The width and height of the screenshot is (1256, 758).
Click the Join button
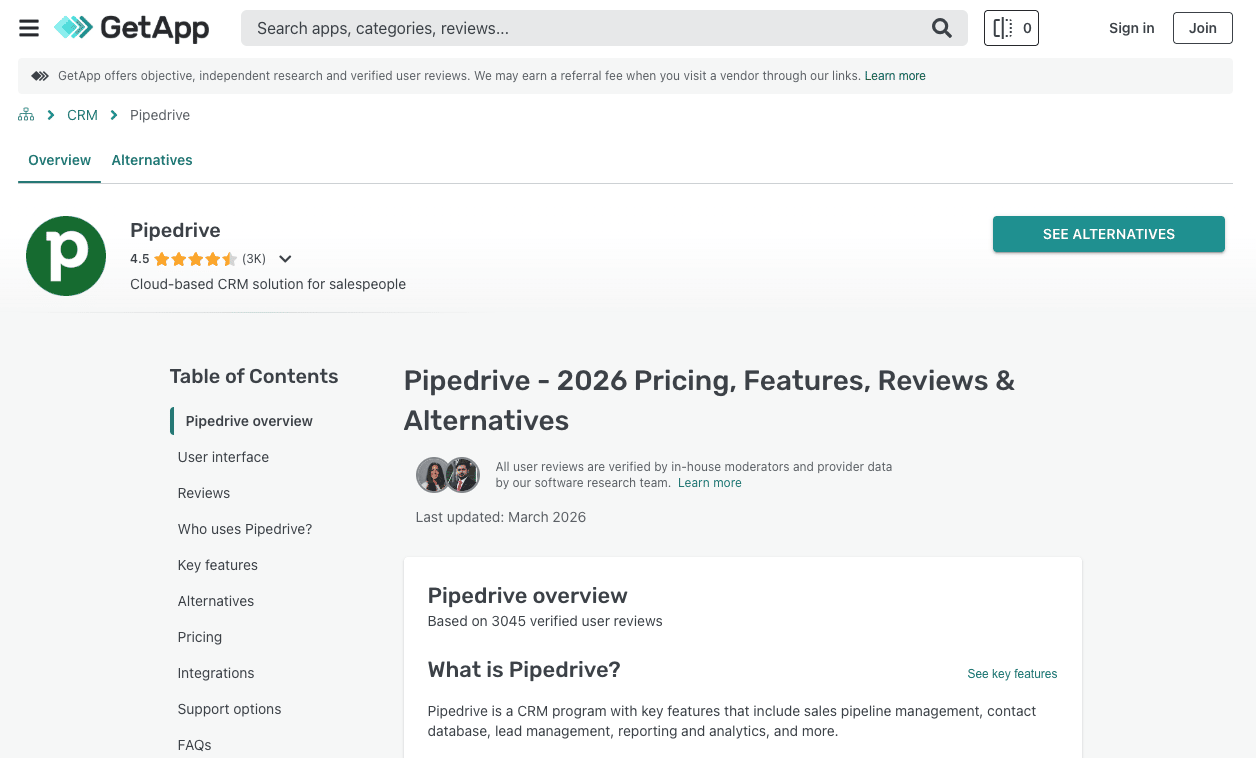pos(1203,28)
